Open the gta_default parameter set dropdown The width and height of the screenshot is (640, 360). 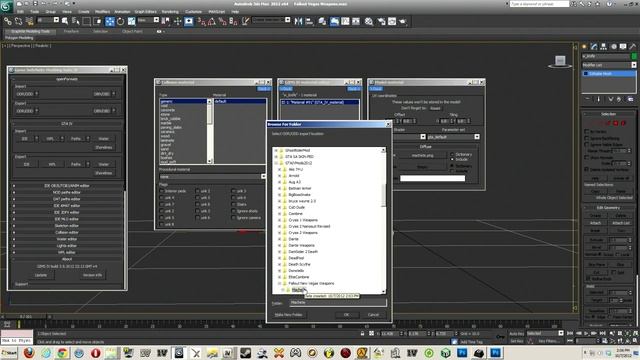(x=453, y=137)
